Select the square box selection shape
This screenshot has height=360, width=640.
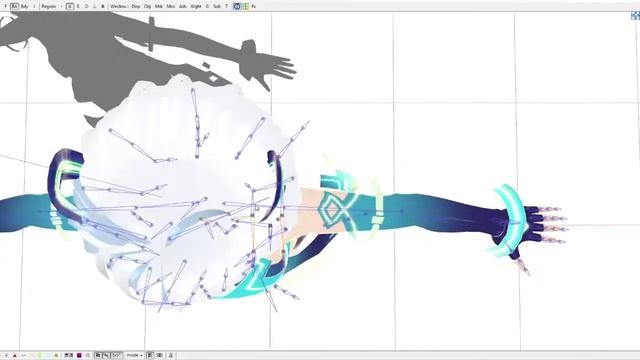point(70,7)
